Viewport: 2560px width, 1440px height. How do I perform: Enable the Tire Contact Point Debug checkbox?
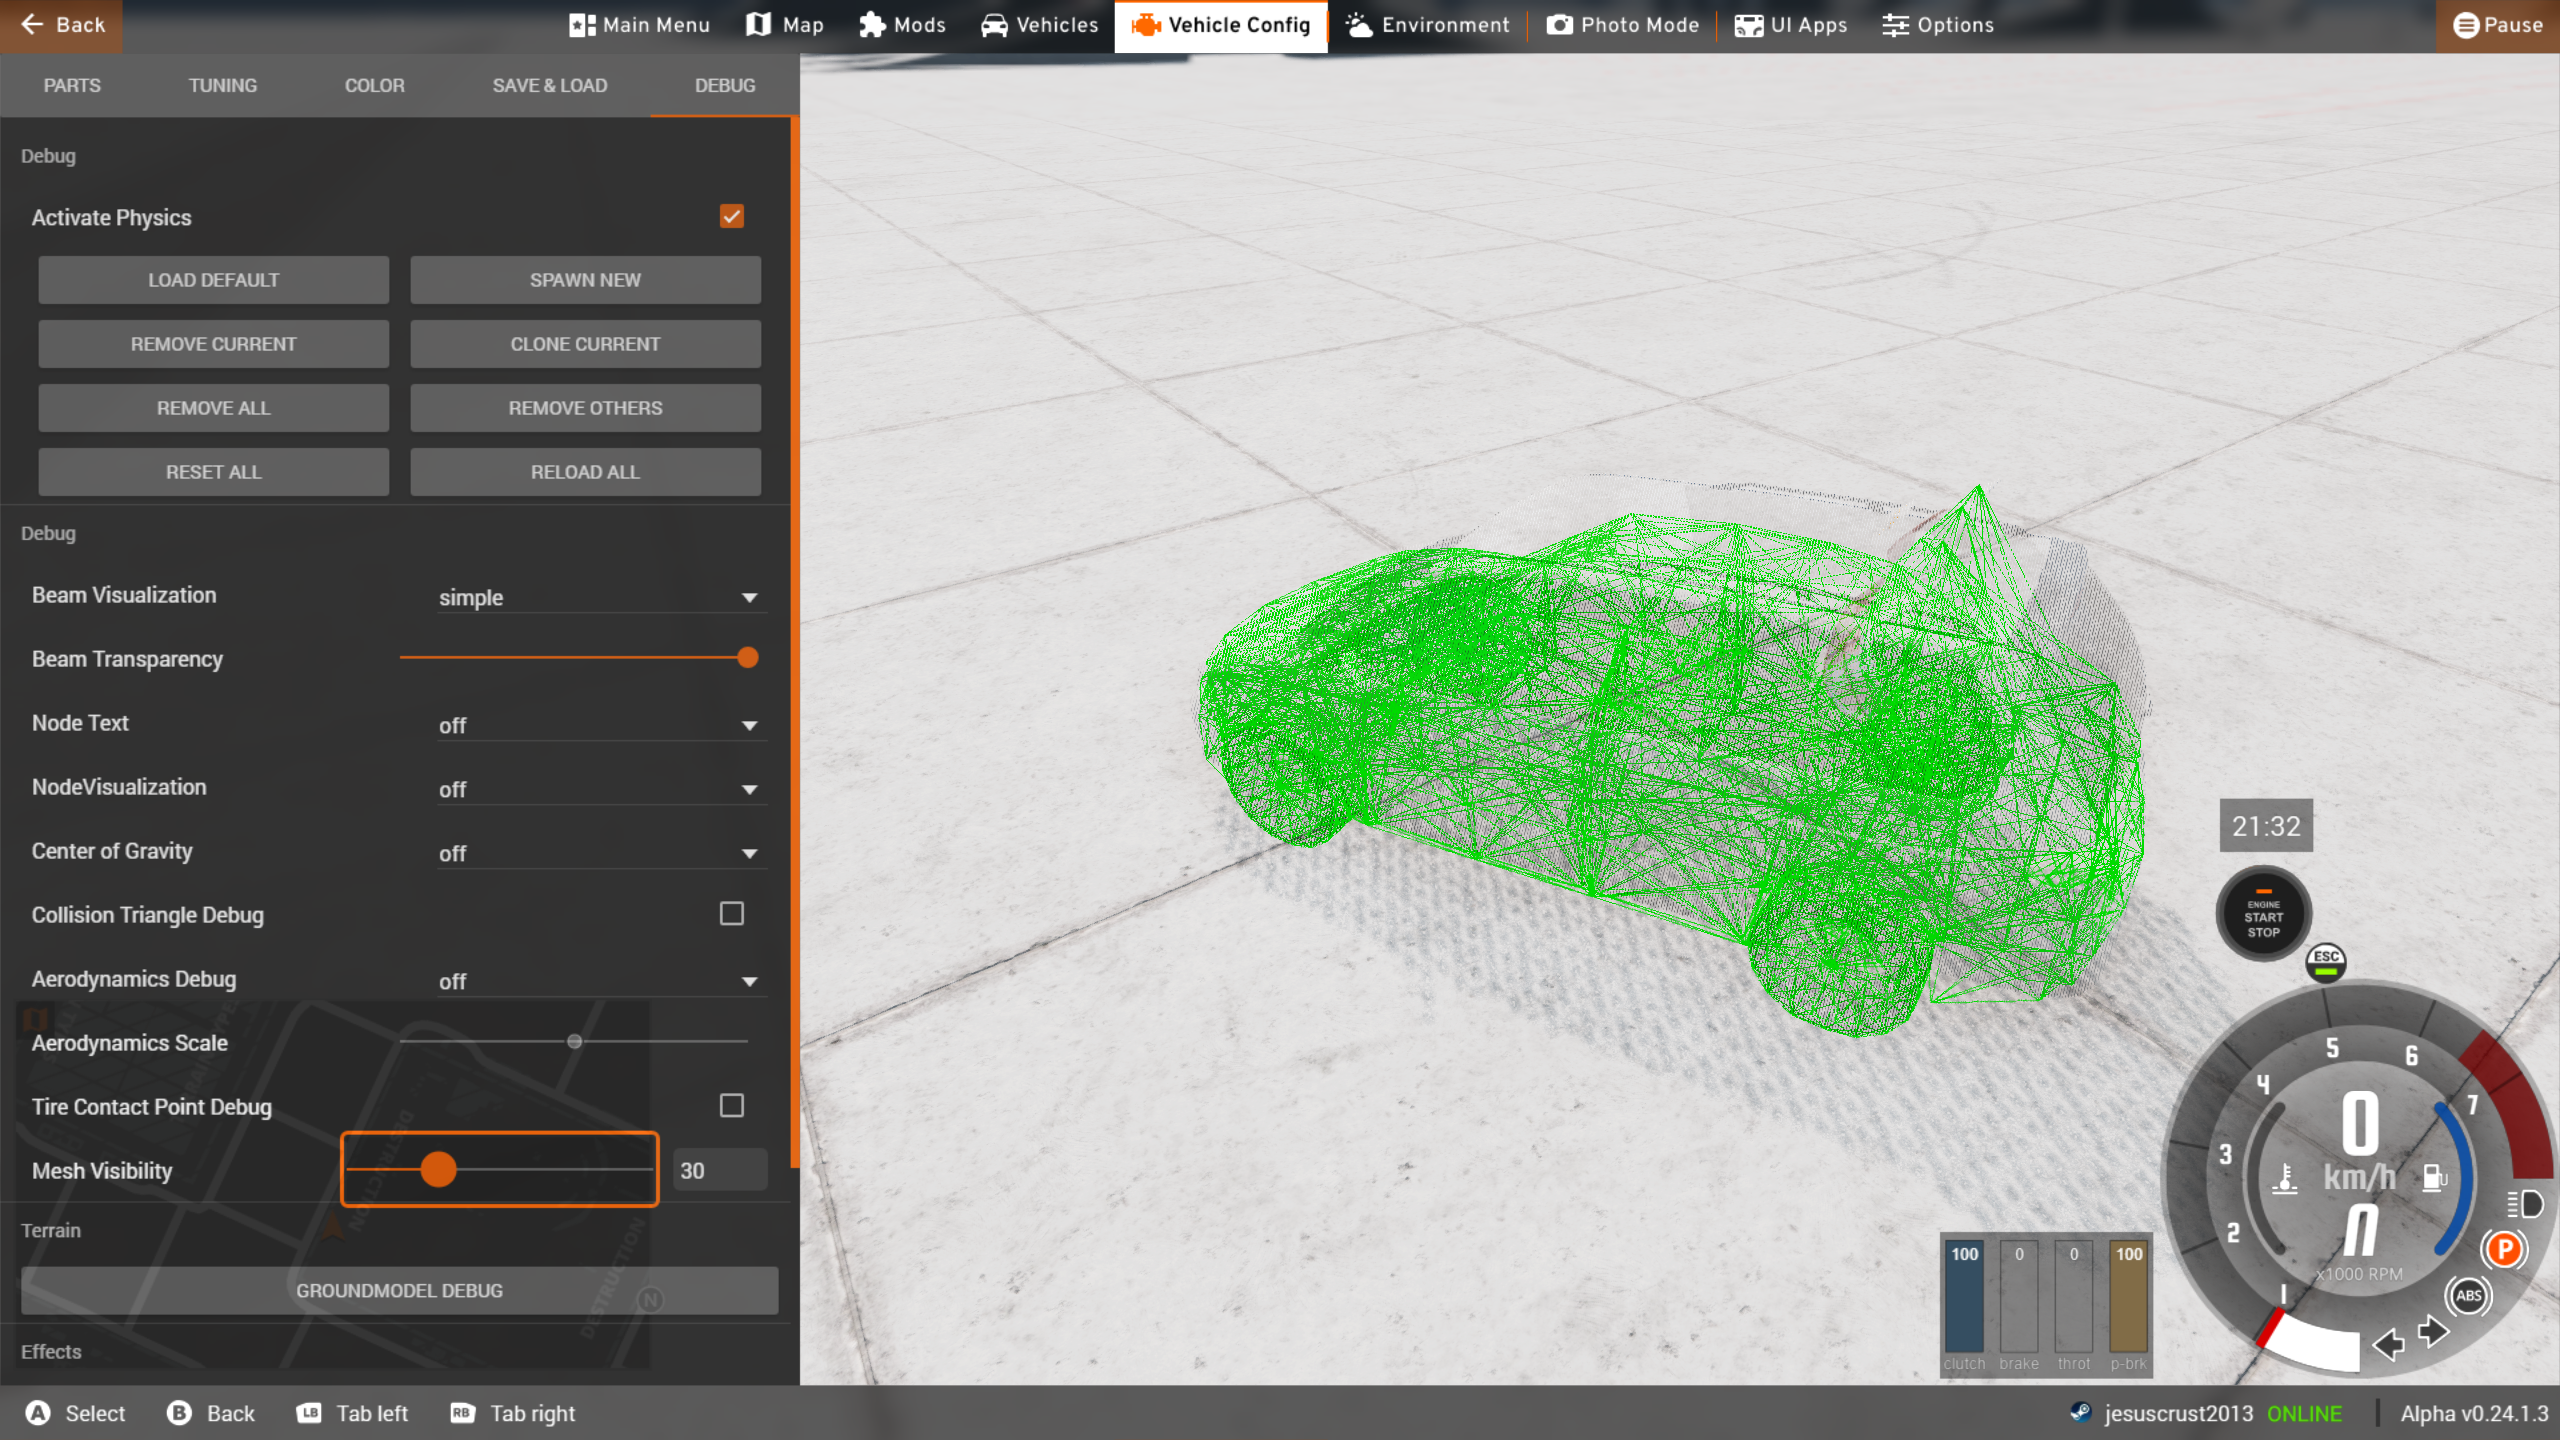click(731, 1106)
